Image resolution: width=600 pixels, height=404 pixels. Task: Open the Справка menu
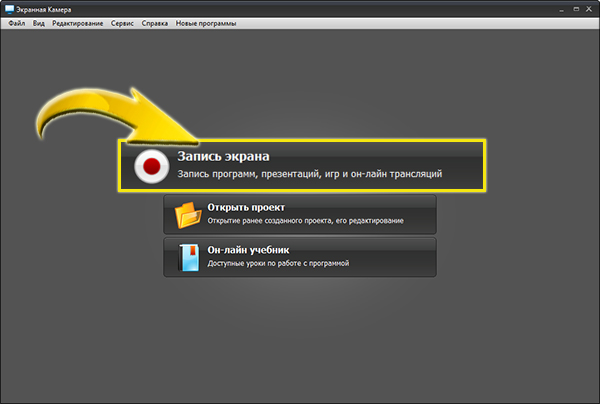155,23
